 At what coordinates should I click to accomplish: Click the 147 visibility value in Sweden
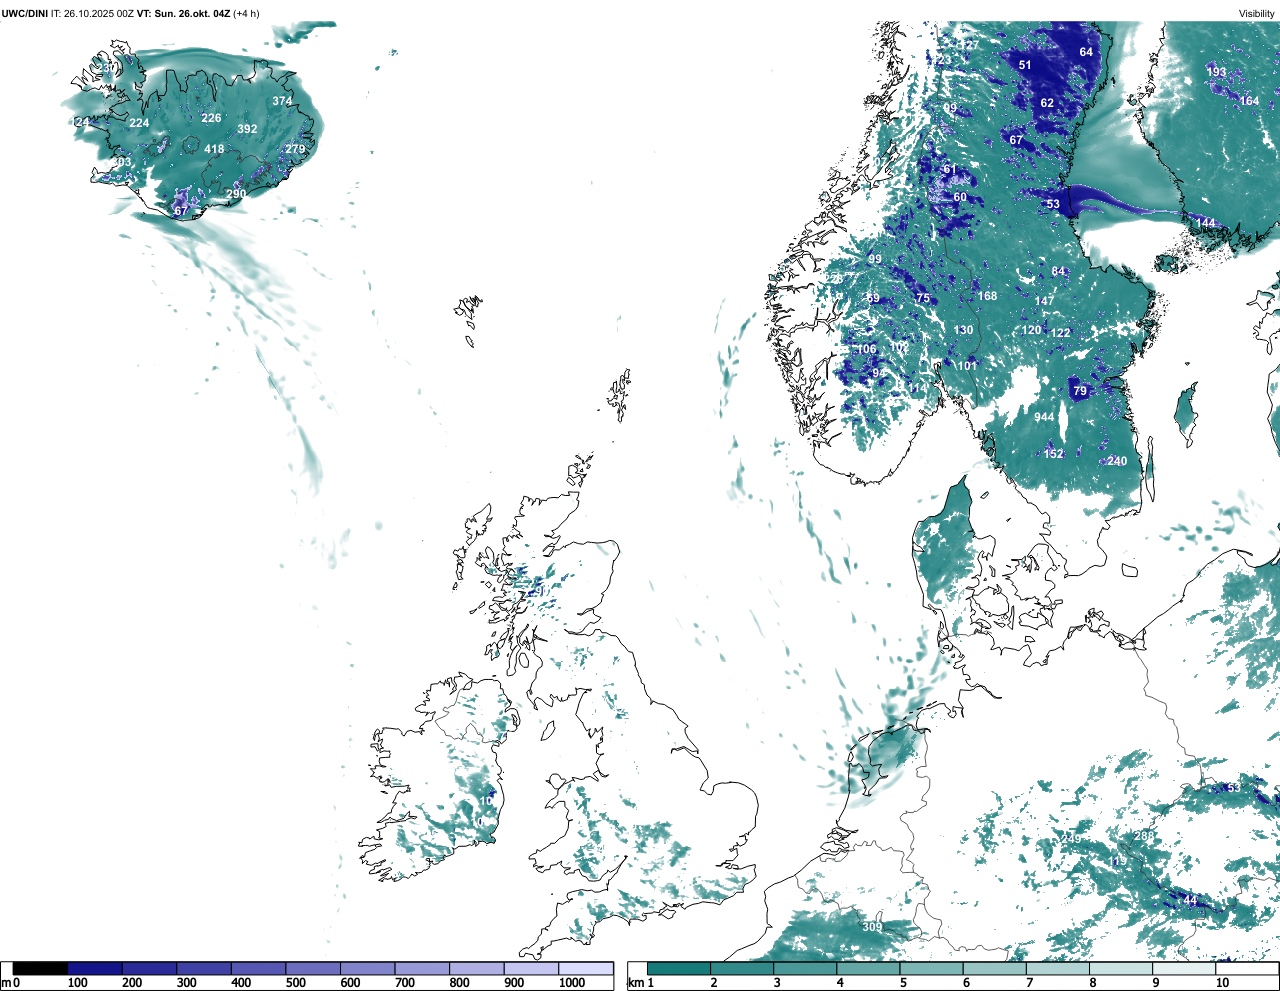tap(1045, 301)
